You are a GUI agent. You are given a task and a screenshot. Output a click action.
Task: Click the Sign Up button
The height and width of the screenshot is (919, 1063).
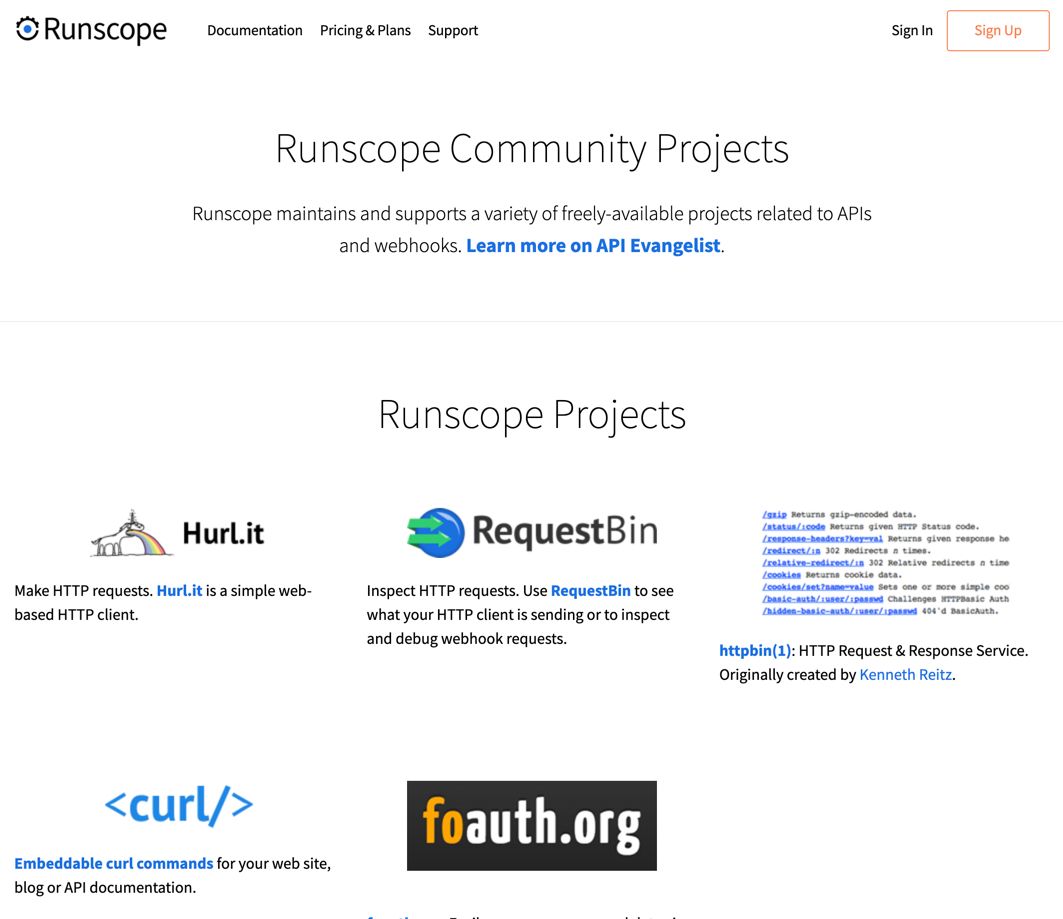coord(998,30)
